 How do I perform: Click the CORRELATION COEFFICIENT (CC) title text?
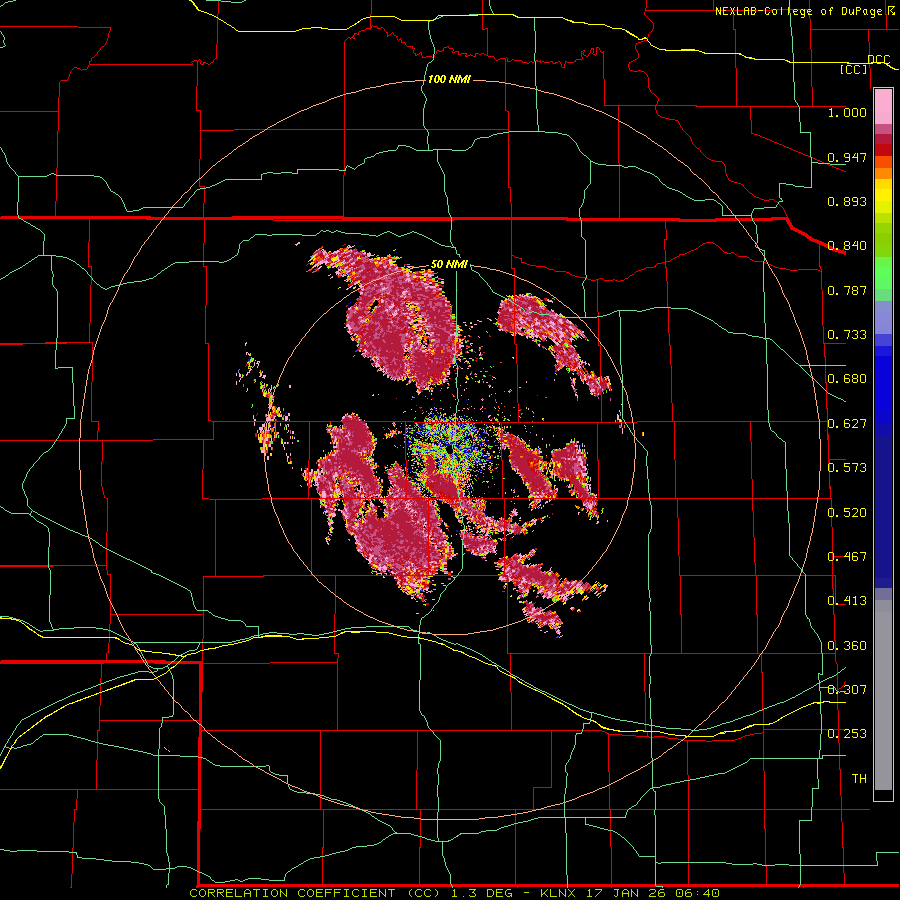tap(315, 893)
